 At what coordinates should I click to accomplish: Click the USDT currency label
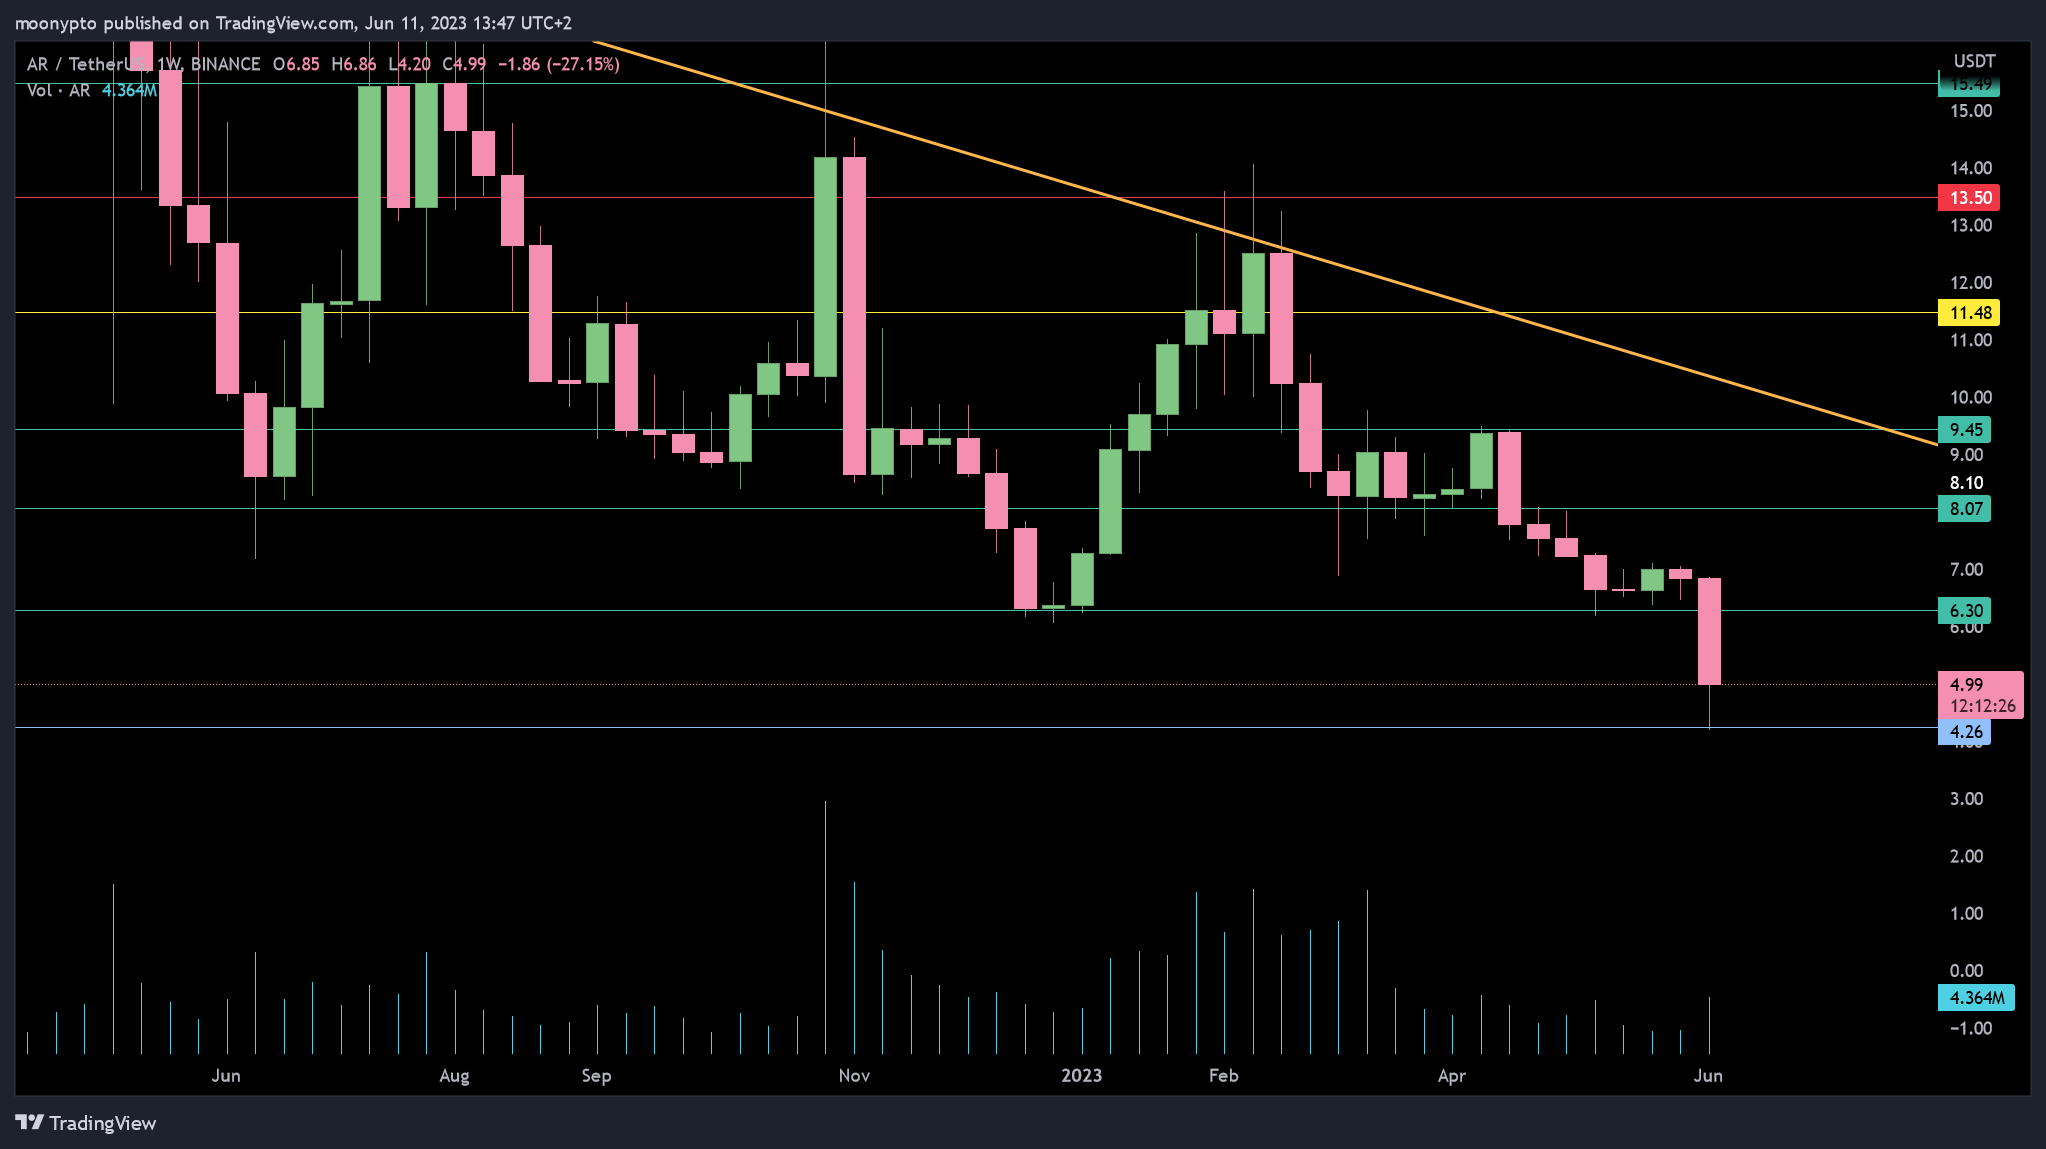coord(1974,61)
